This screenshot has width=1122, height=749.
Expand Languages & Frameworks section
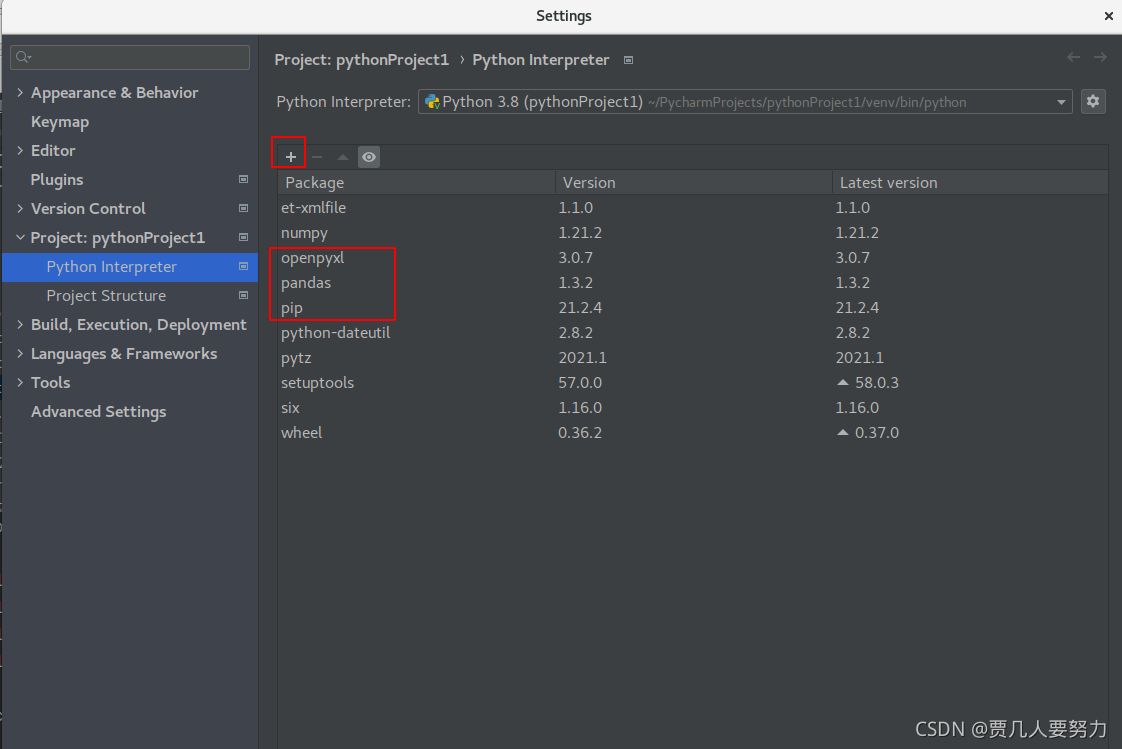(x=20, y=353)
